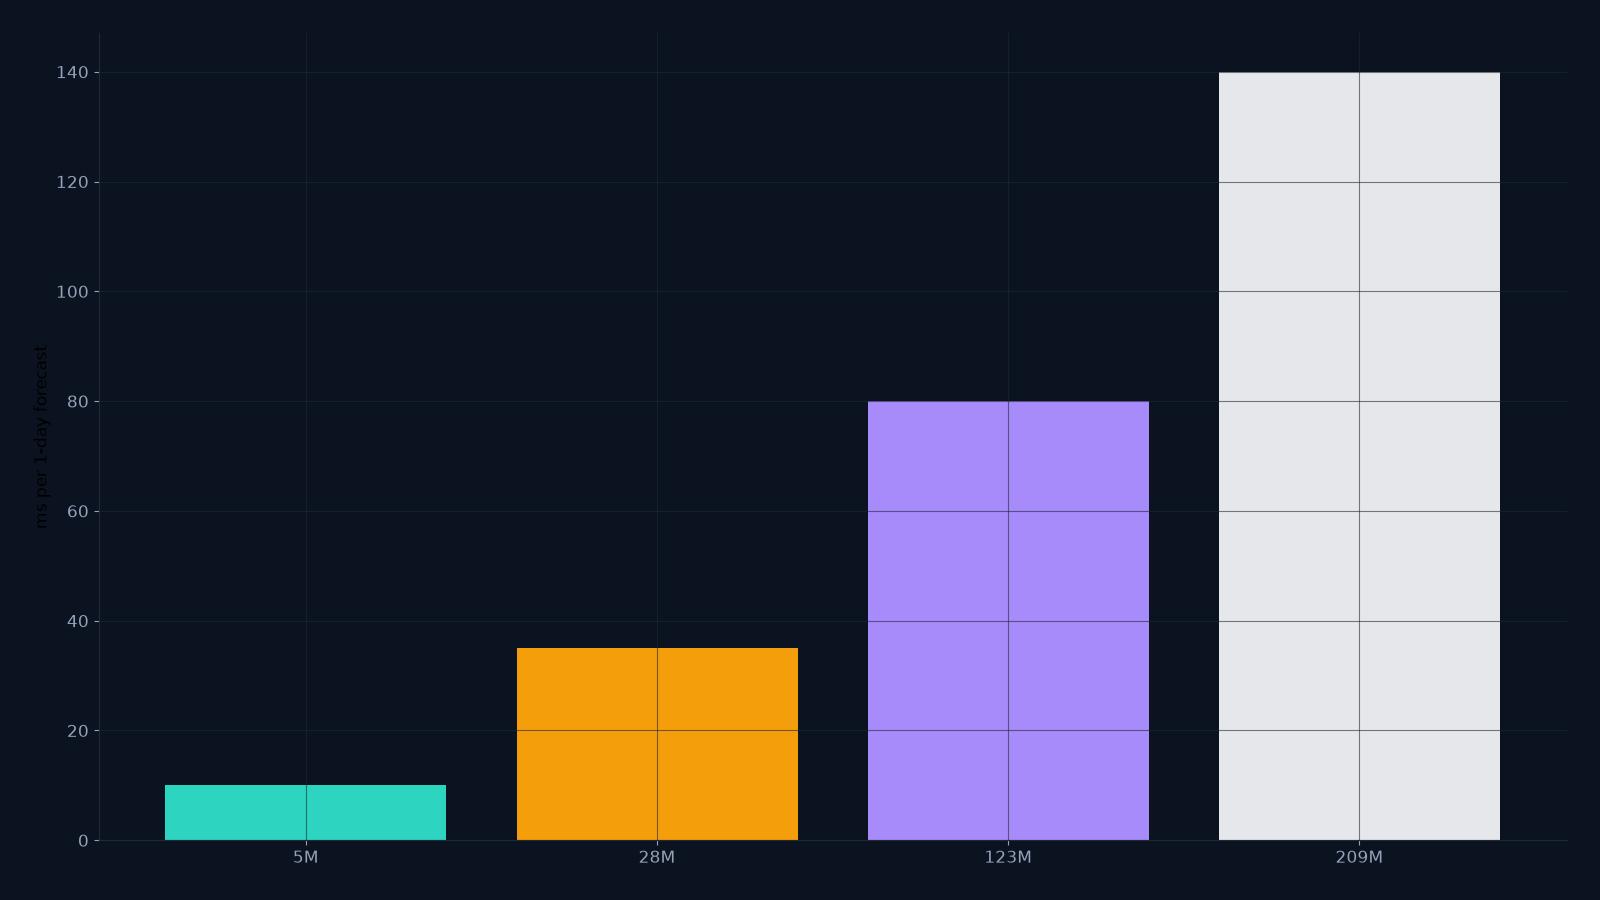Click the y-axis tick label 60
Screen dimensions: 1600x900
(78, 511)
